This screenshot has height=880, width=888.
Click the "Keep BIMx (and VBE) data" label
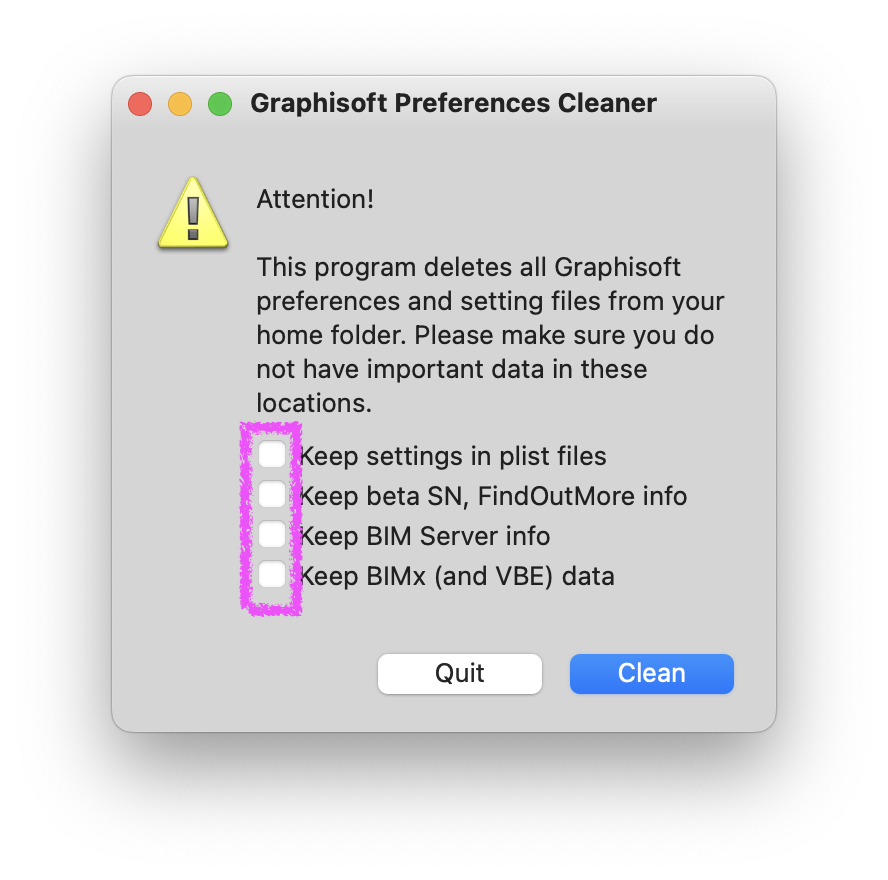(x=455, y=575)
